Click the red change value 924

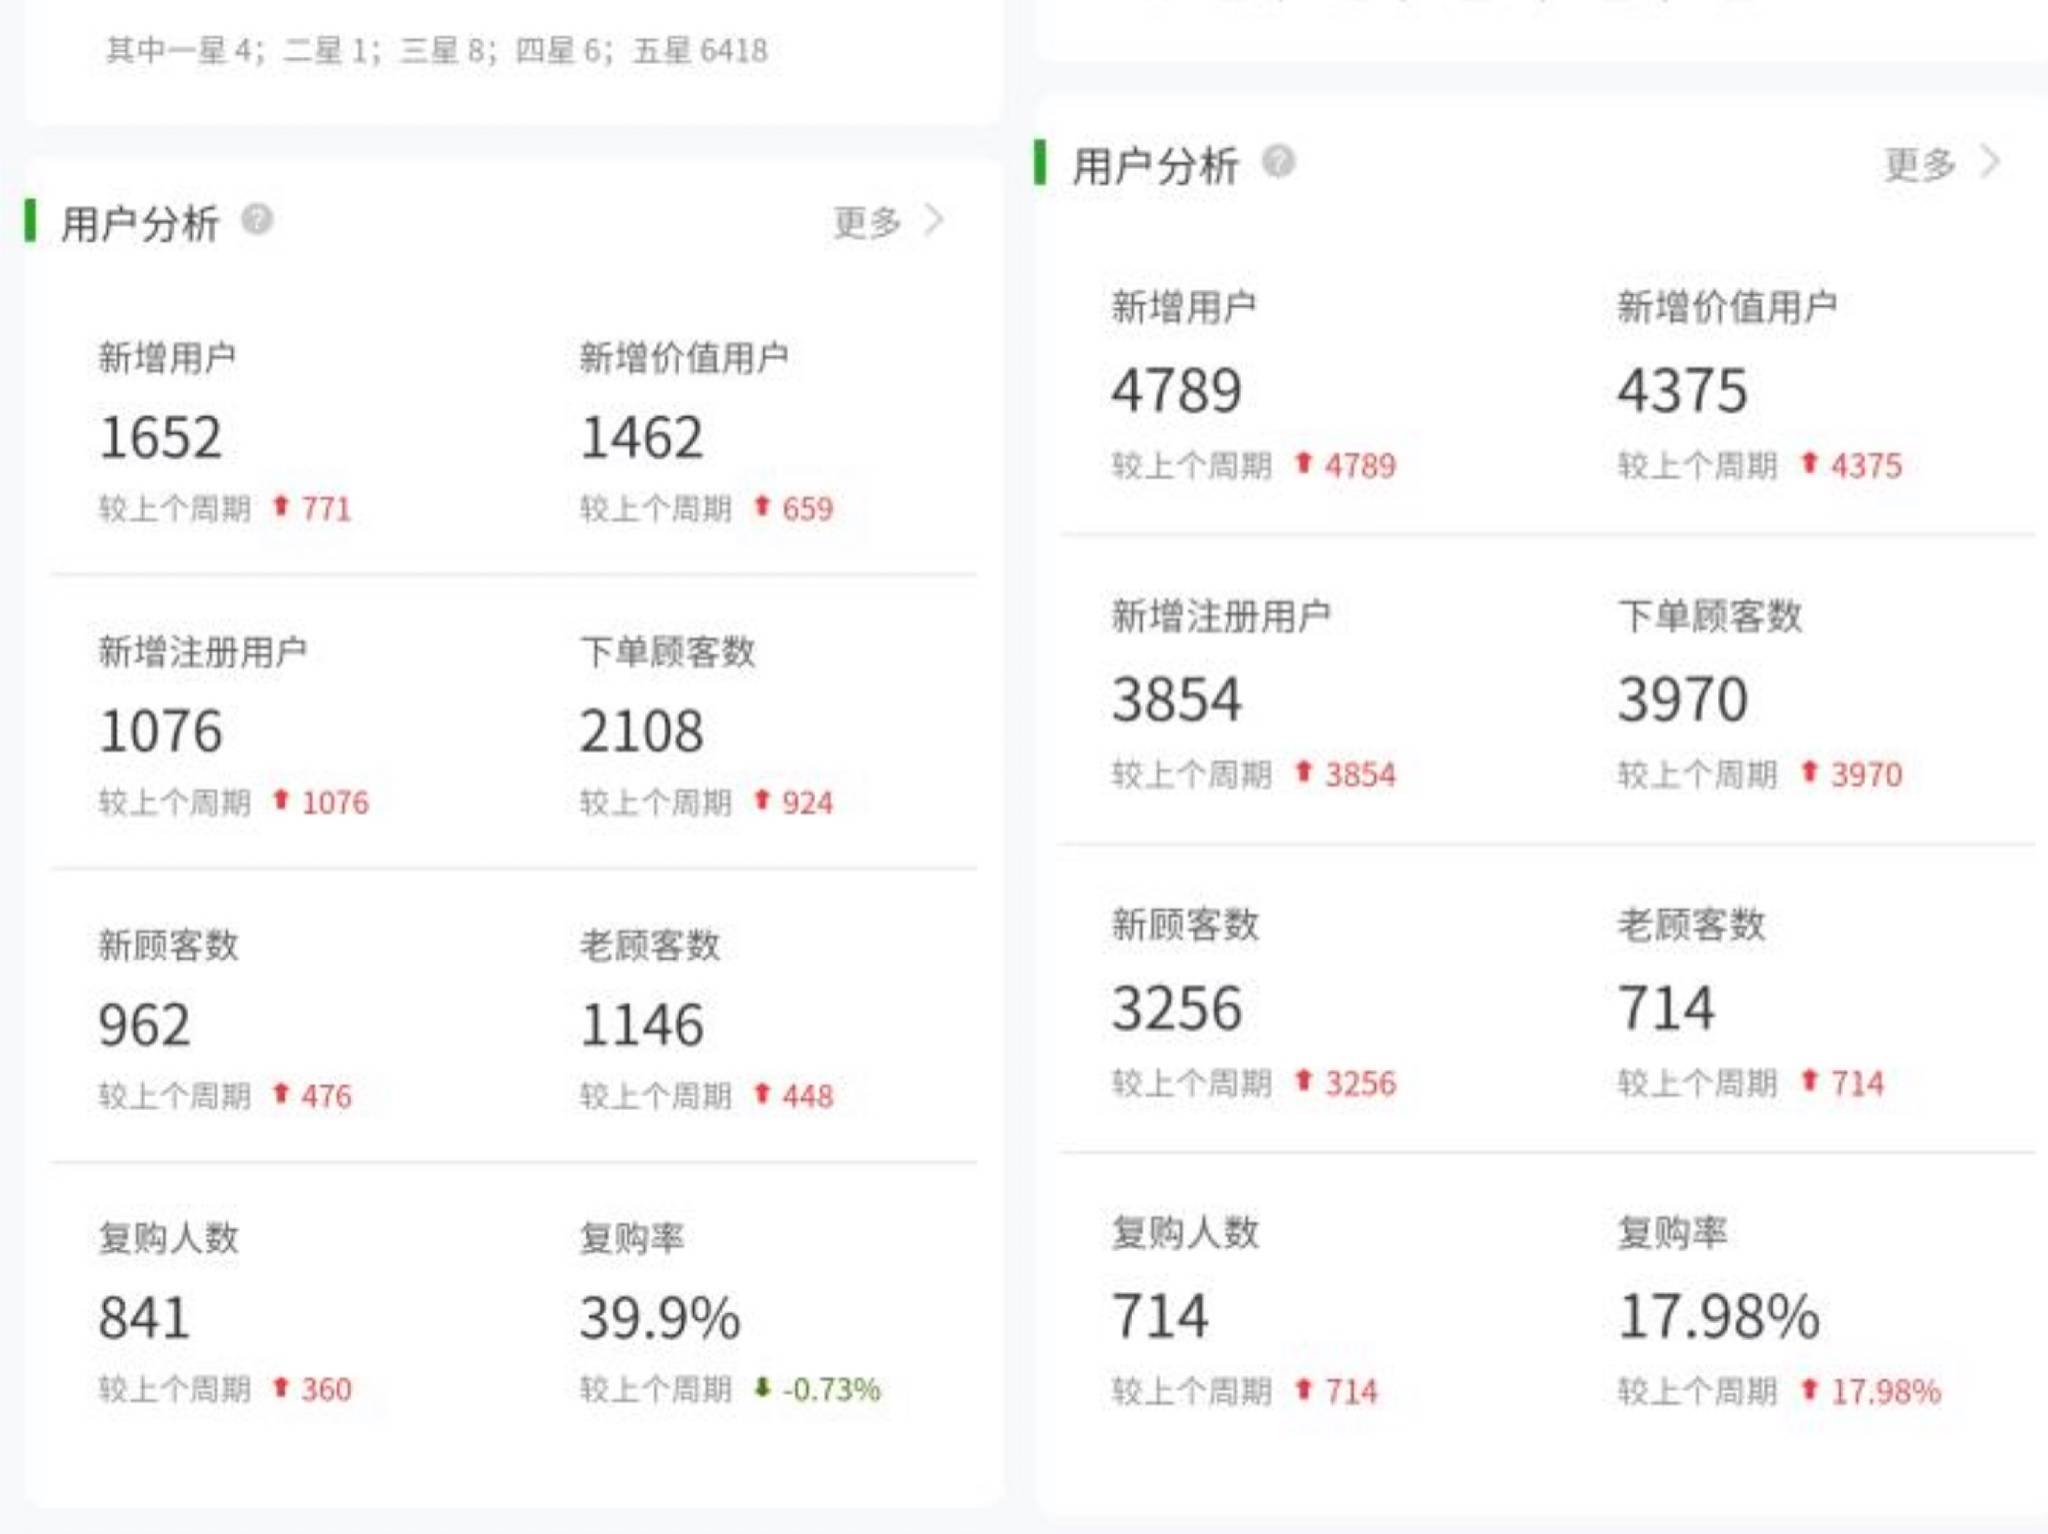(x=807, y=802)
